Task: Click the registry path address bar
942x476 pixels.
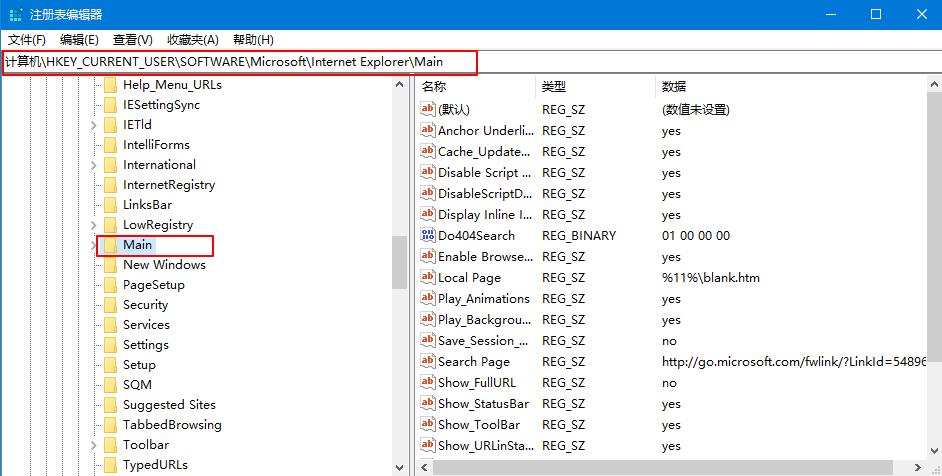Action: tap(240, 63)
